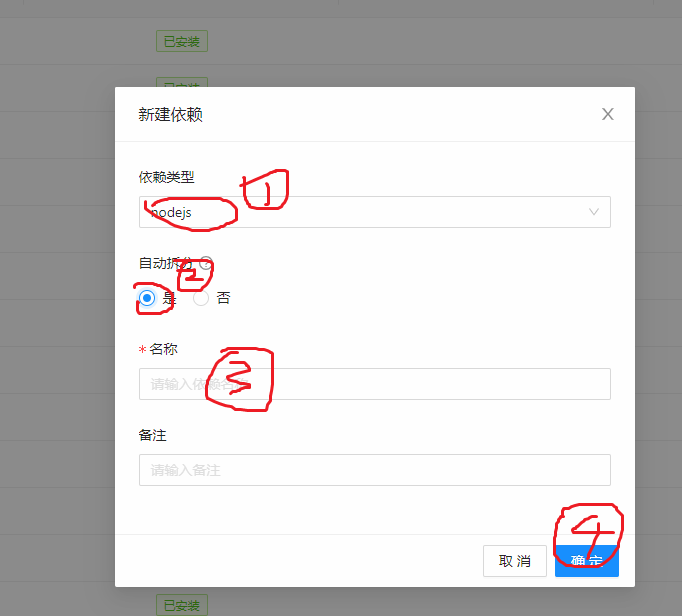Click the 否 text label next to radio

[x=224, y=298]
